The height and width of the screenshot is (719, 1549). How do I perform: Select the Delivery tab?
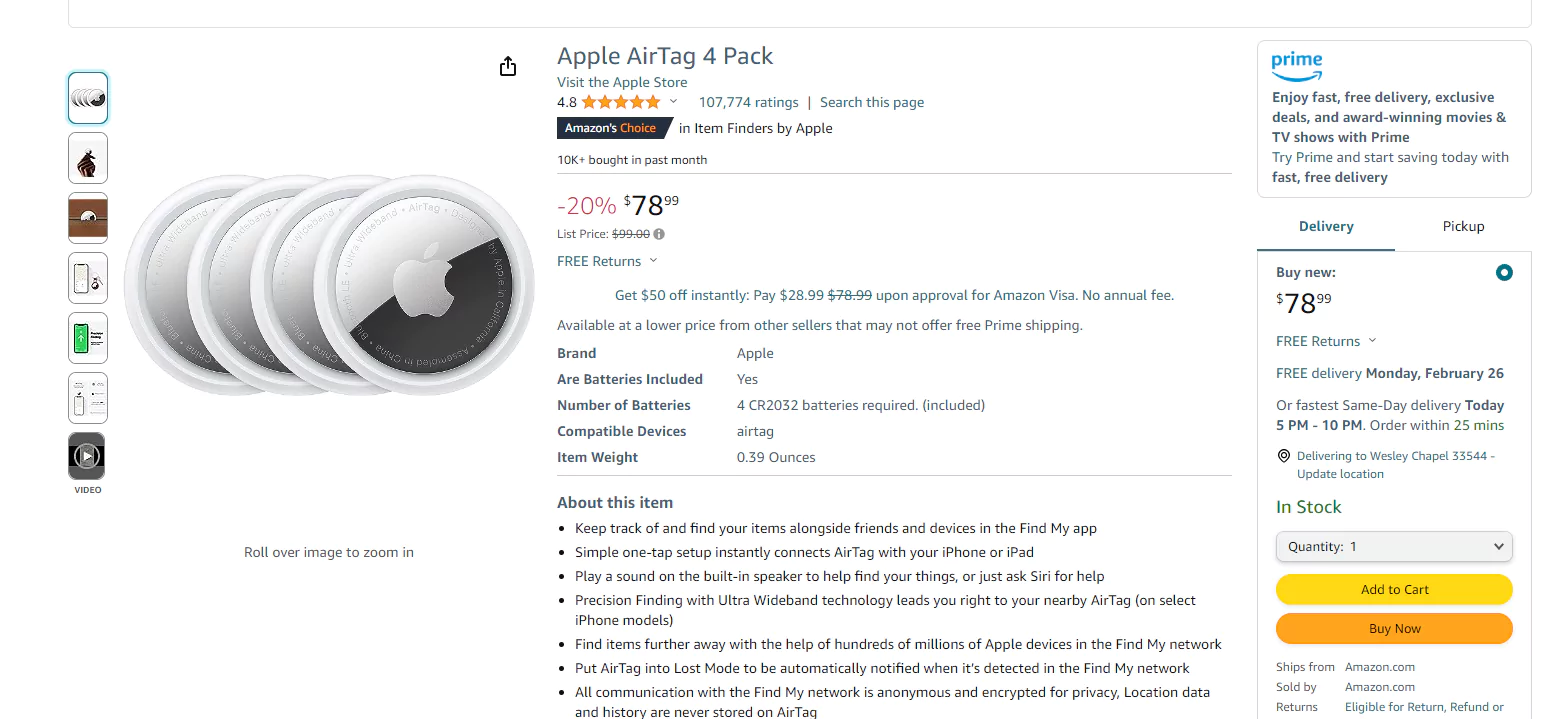[x=1325, y=226]
